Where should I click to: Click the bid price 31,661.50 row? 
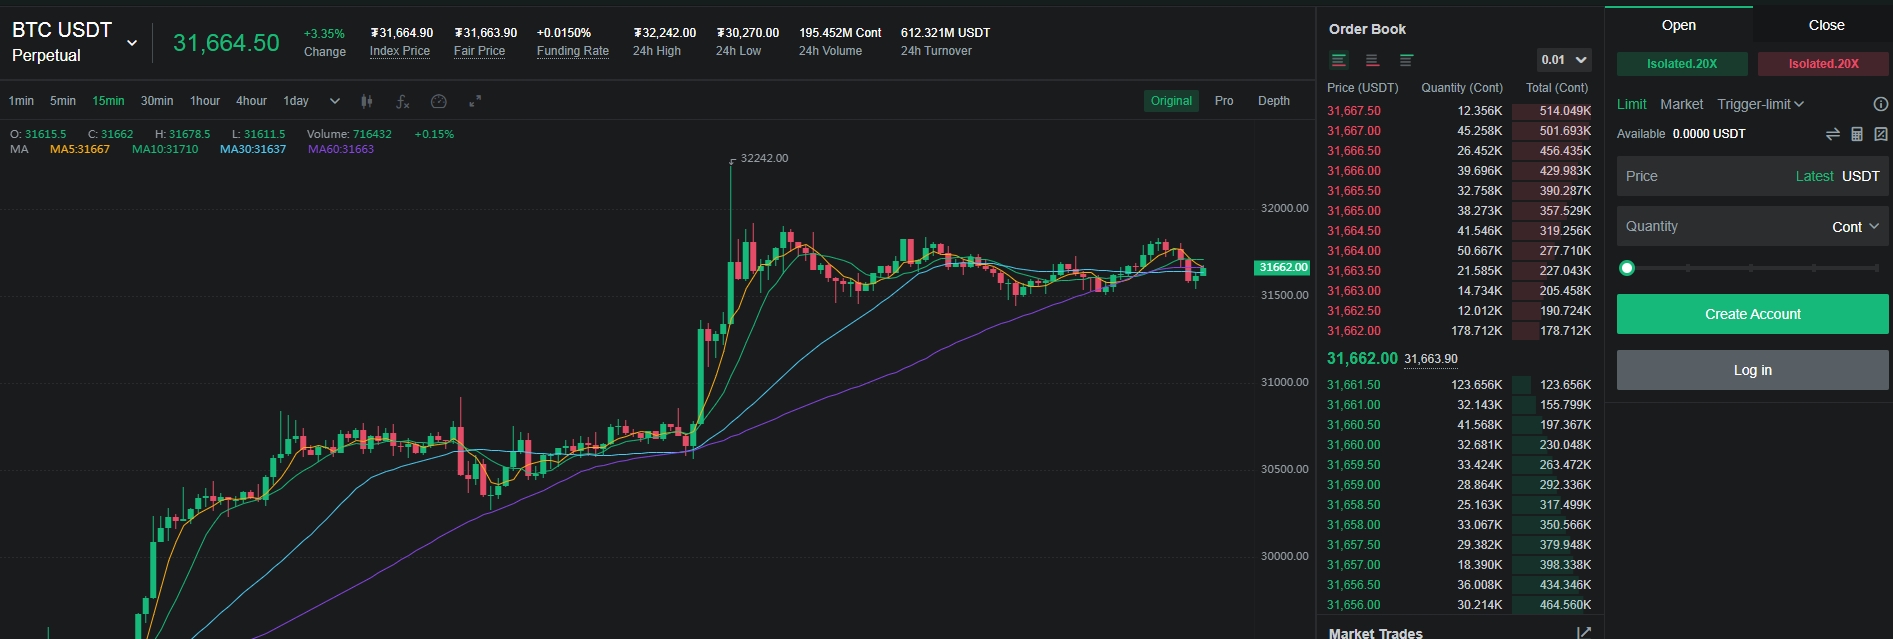coord(1458,385)
